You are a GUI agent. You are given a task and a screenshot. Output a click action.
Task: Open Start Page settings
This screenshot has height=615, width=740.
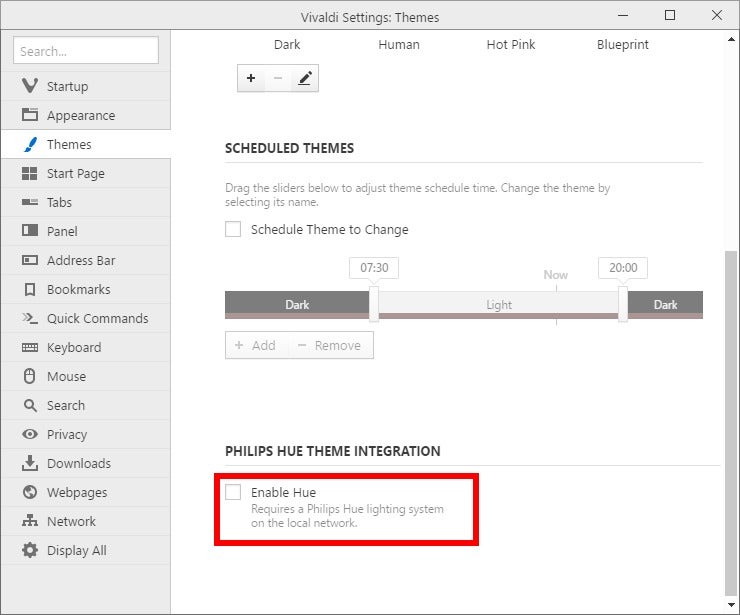point(85,173)
